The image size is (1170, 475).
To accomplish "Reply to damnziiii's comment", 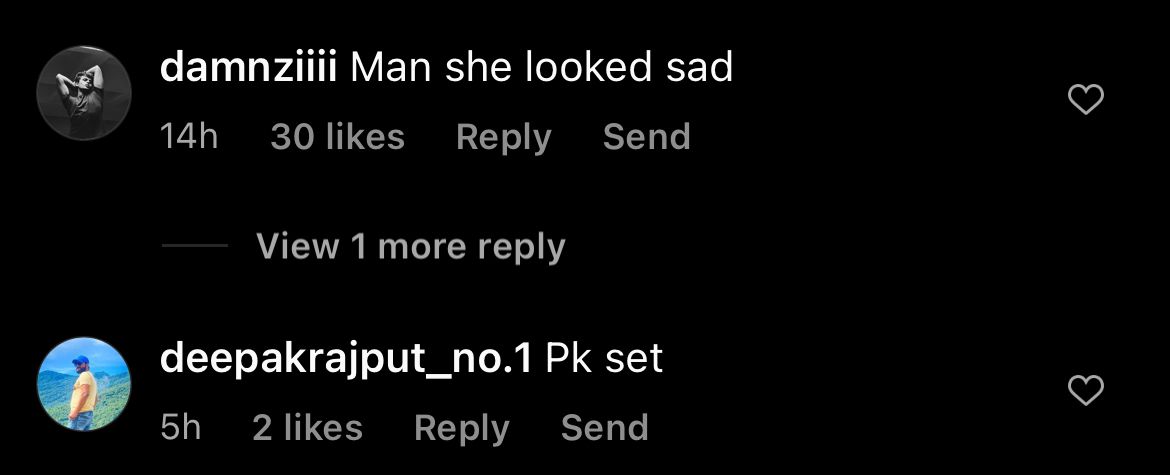I will 504,138.
